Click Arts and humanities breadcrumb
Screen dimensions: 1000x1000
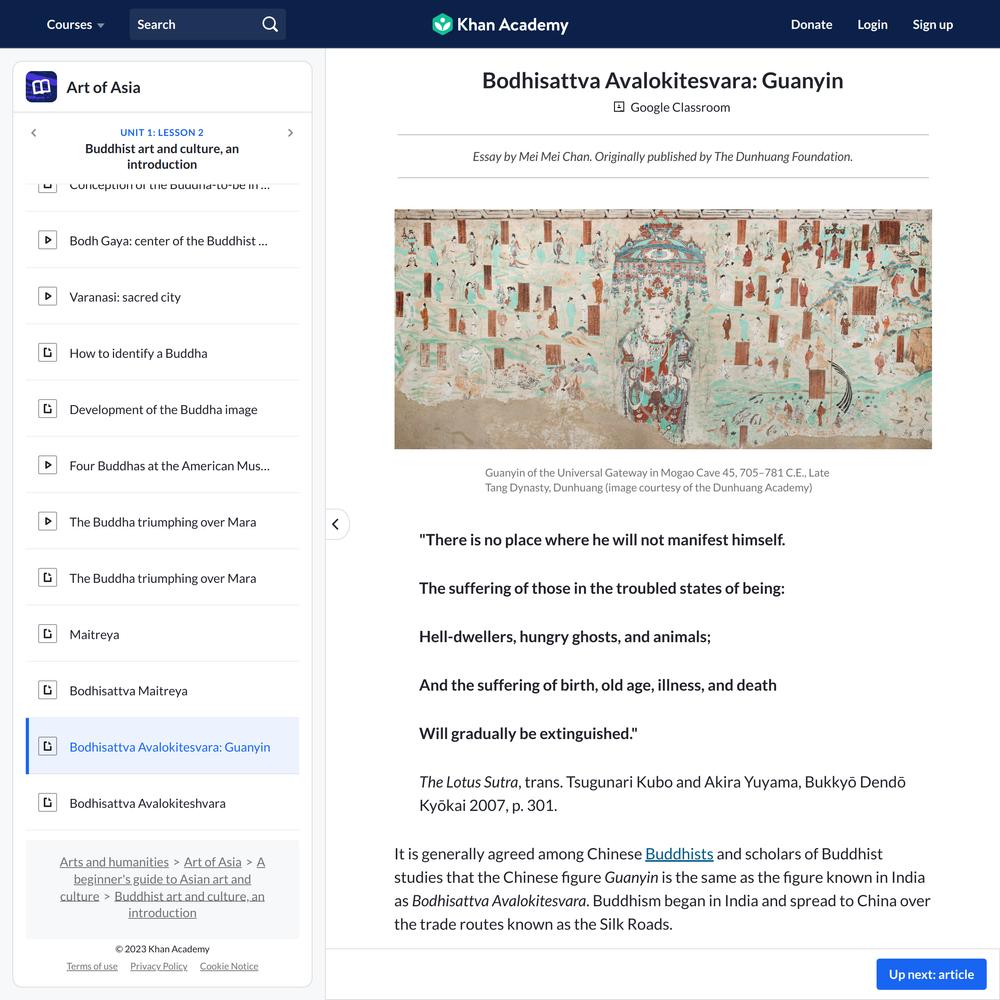tap(114, 862)
